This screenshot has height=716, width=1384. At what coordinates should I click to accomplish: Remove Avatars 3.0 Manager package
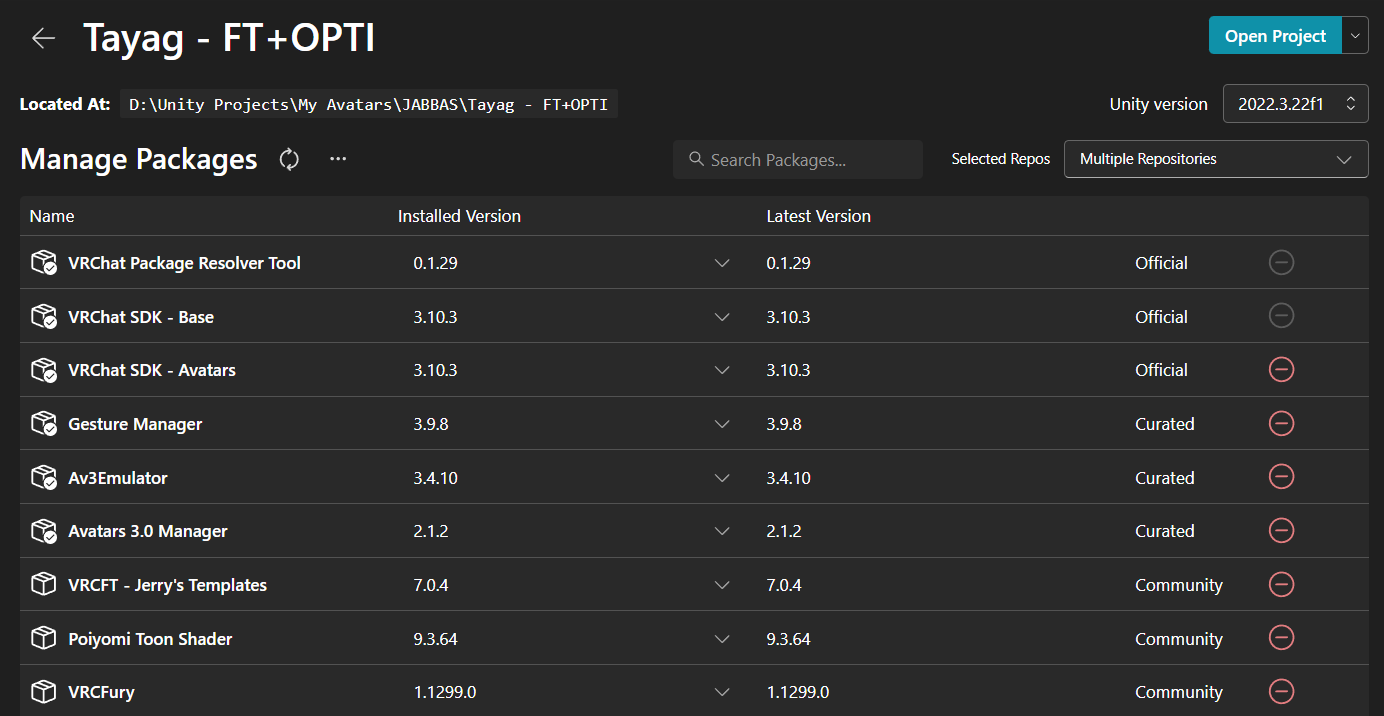tap(1281, 531)
